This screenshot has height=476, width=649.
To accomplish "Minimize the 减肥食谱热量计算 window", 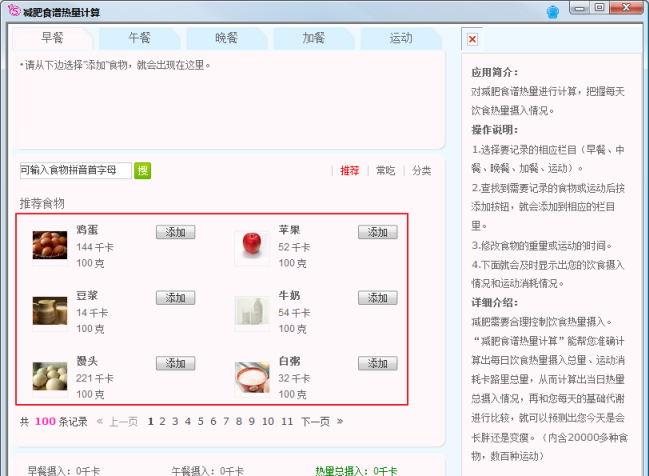I will [x=579, y=8].
